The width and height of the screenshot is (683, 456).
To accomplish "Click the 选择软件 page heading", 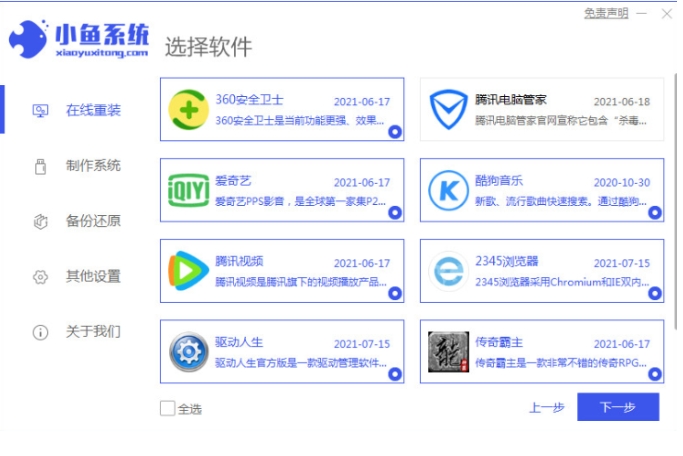I will [208, 47].
